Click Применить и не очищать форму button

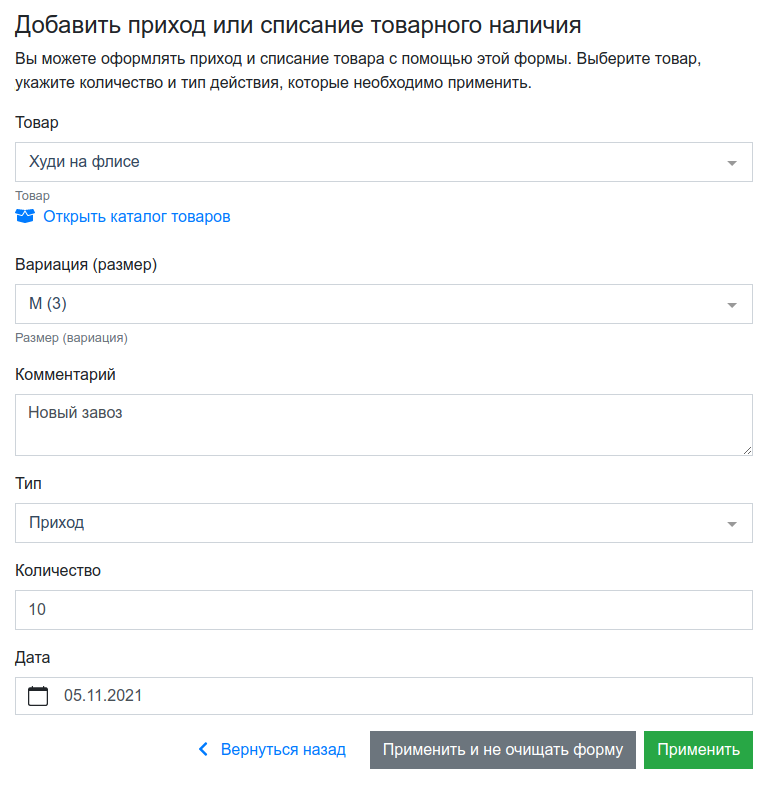503,750
